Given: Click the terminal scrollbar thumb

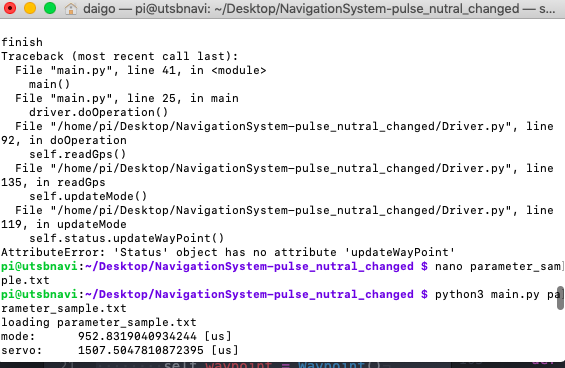Looking at the screenshot, I should (560, 298).
